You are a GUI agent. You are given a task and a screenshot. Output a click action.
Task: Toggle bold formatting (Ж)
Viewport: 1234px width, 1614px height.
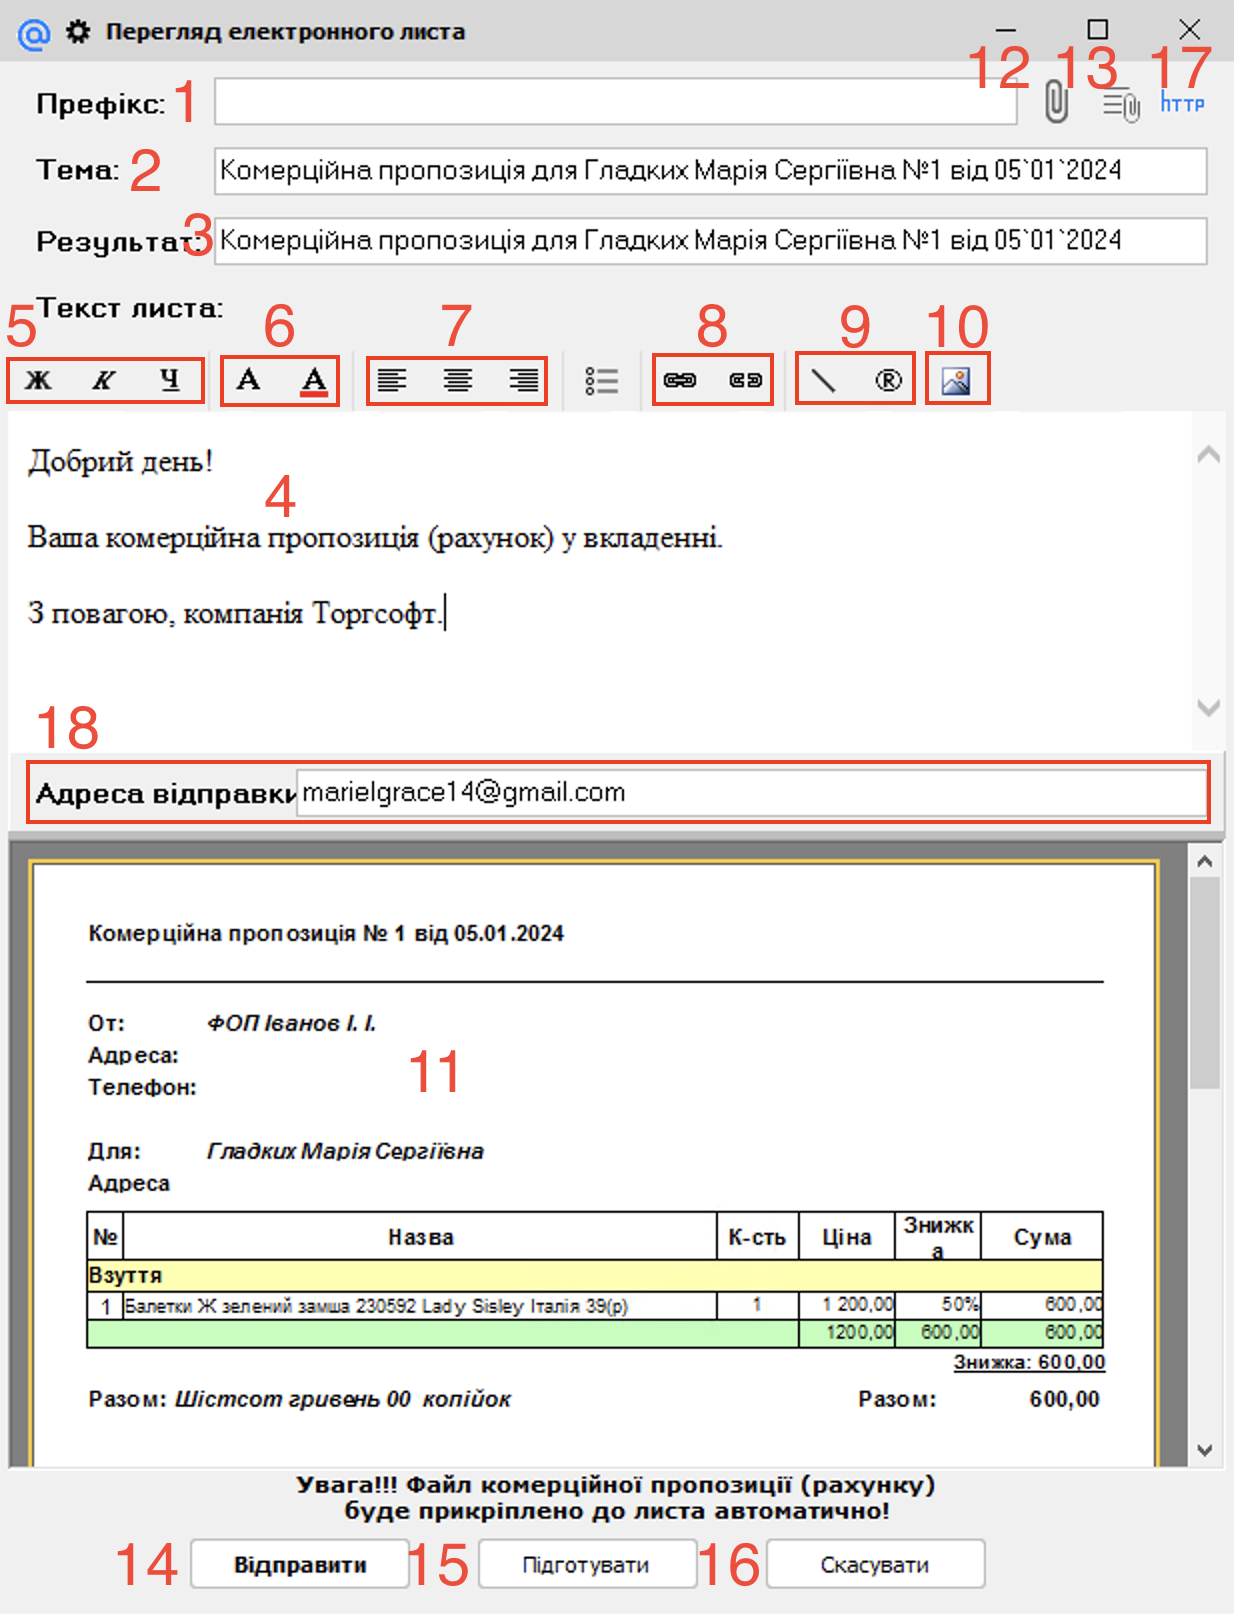tap(38, 381)
